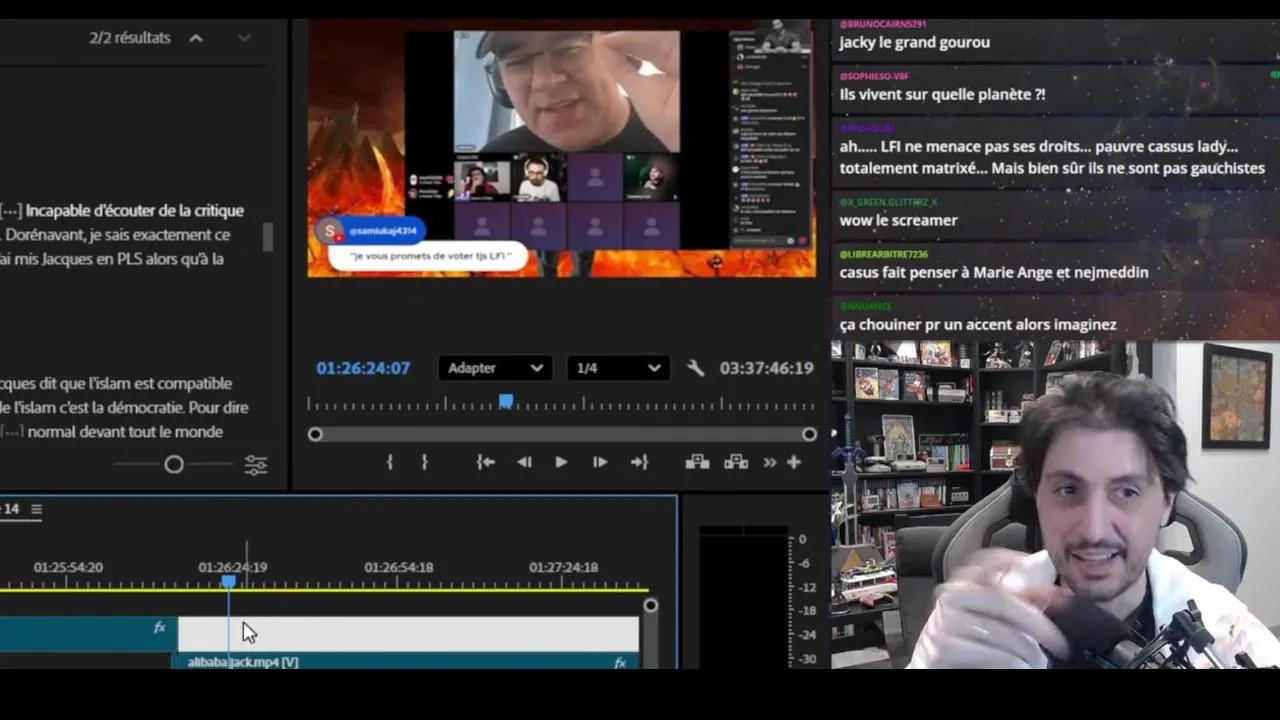The width and height of the screenshot is (1280, 720).
Task: Click timeline vertical zoom scrollbar handle
Action: pyautogui.click(x=651, y=605)
